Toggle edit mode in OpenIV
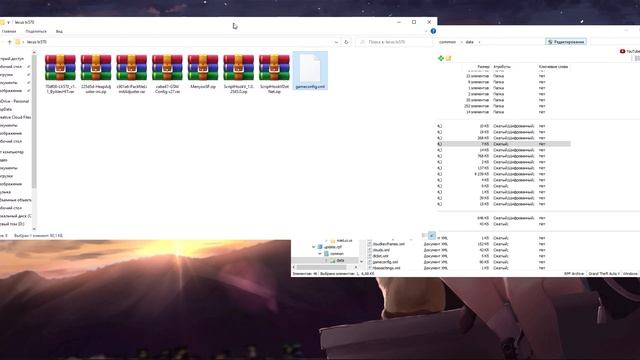 (566, 42)
